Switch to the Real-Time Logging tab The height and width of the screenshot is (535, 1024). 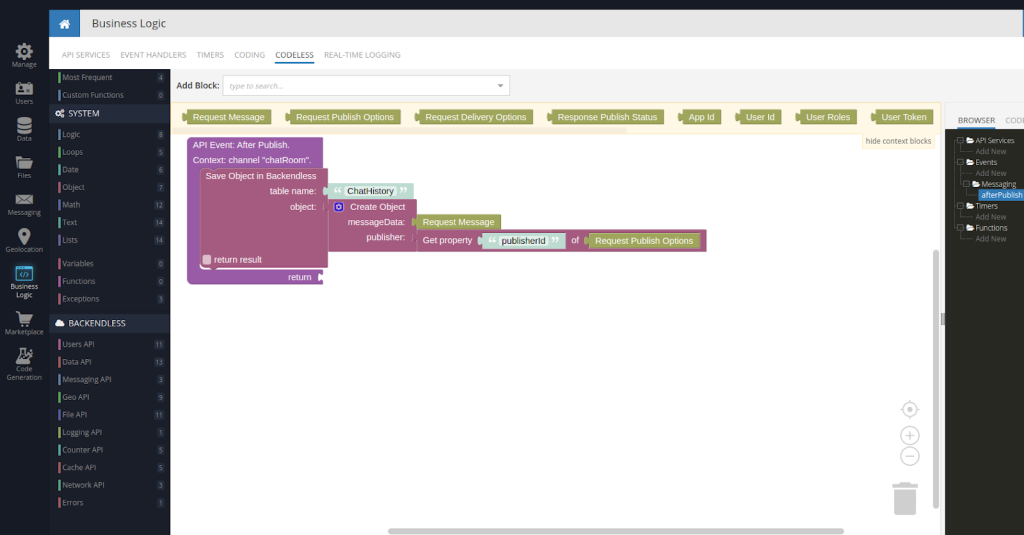click(362, 55)
